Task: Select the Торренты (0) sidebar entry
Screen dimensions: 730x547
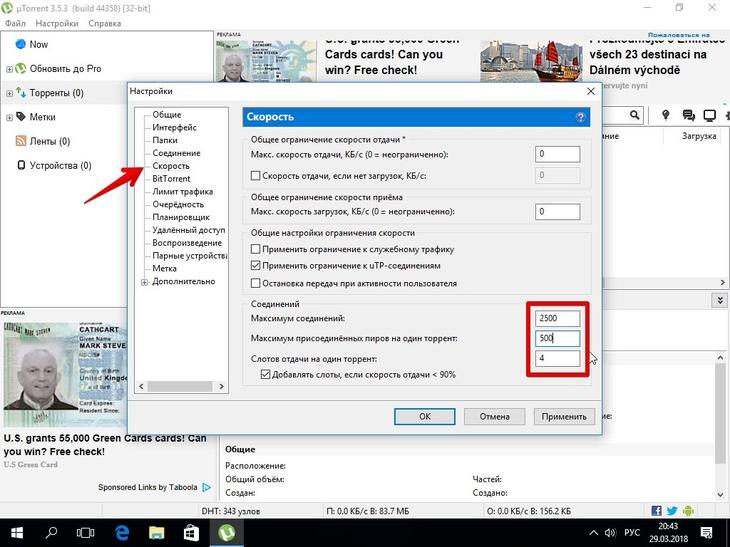Action: [56, 93]
